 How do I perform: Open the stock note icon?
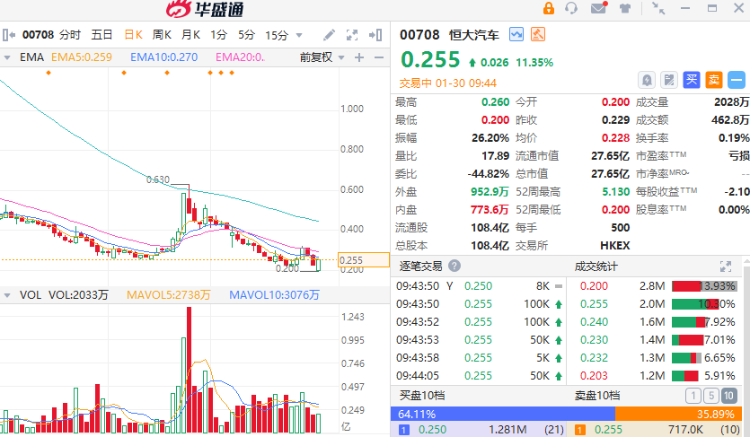coord(669,80)
